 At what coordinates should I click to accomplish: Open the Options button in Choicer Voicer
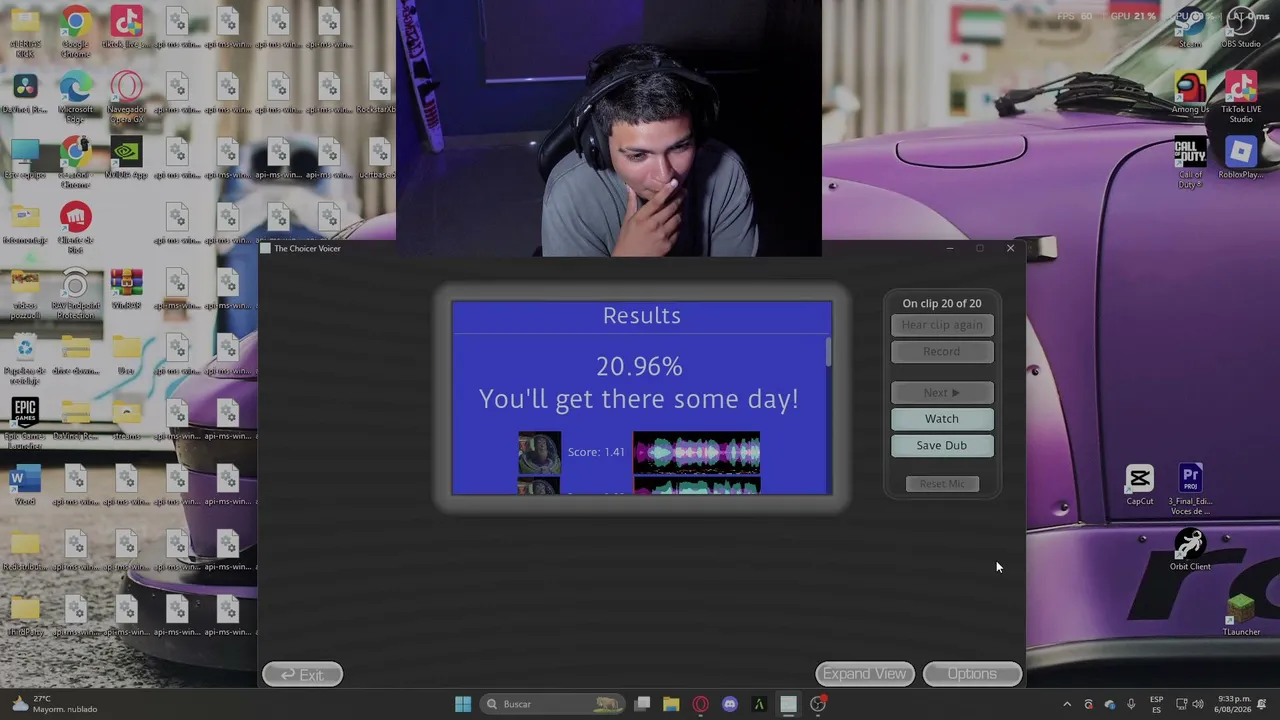tap(972, 674)
